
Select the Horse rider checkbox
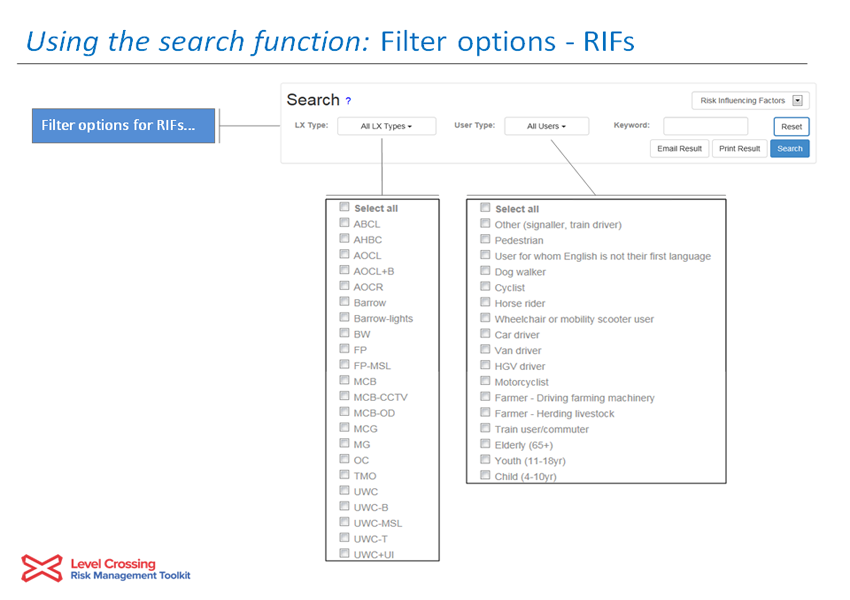point(485,302)
